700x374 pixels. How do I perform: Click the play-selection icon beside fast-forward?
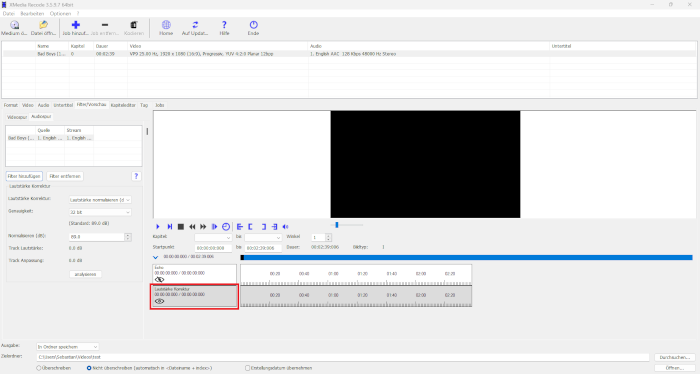coord(214,227)
